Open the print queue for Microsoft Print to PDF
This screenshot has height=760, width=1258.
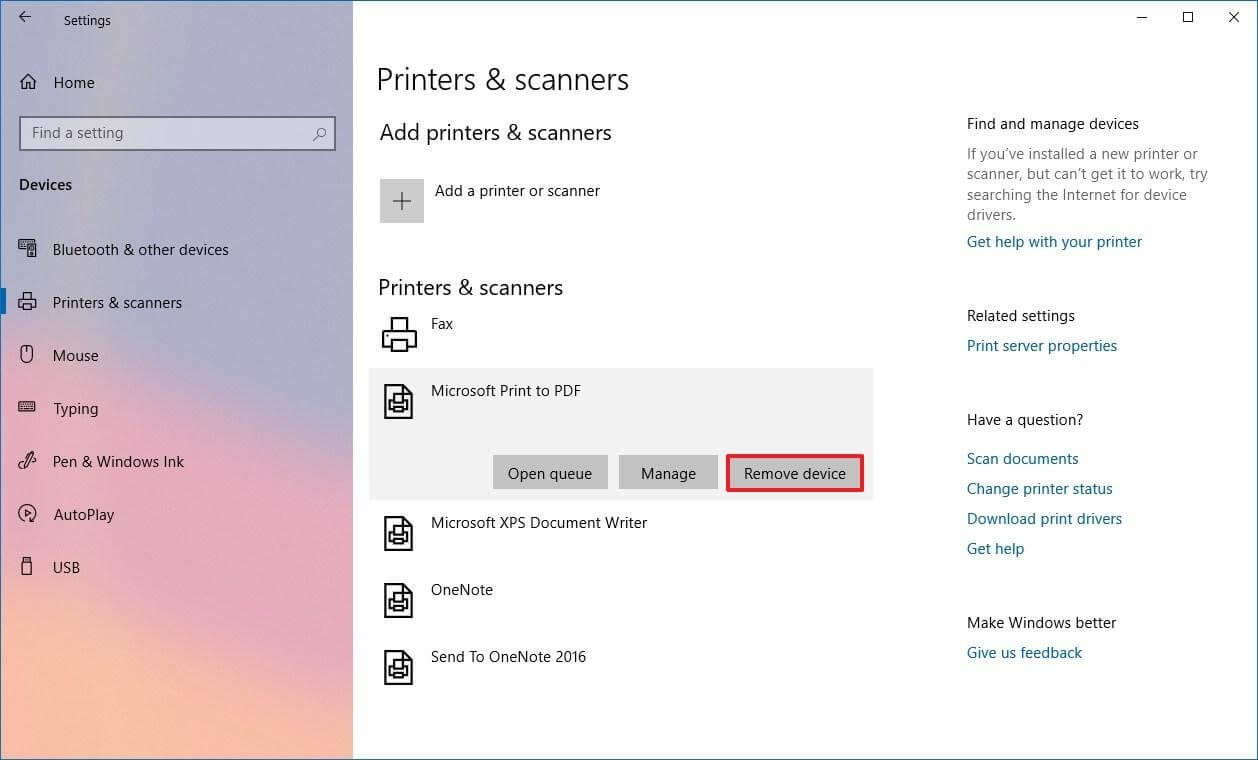550,472
